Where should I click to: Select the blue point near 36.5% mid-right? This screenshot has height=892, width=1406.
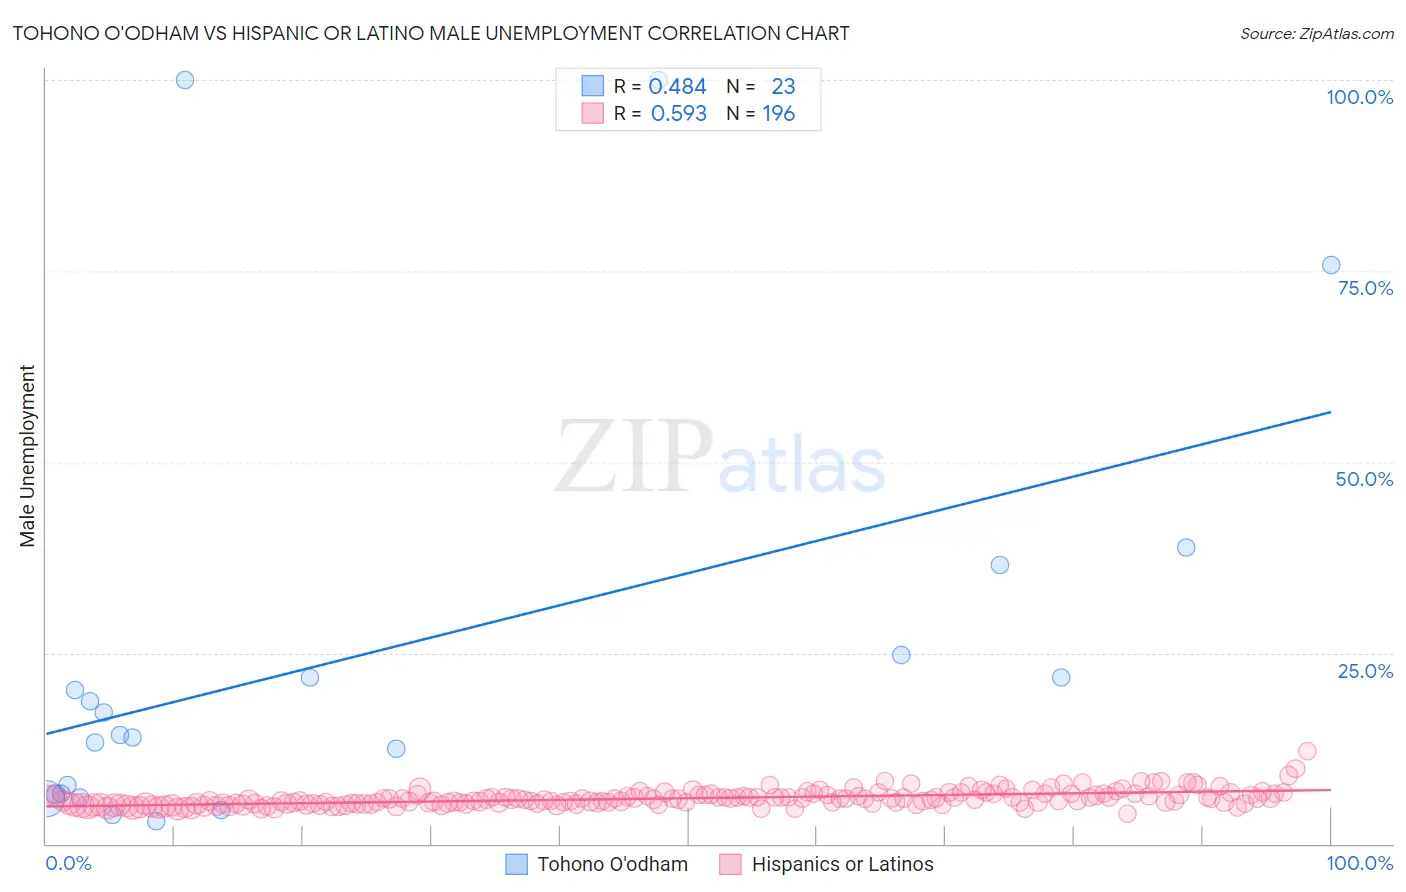pos(1000,565)
